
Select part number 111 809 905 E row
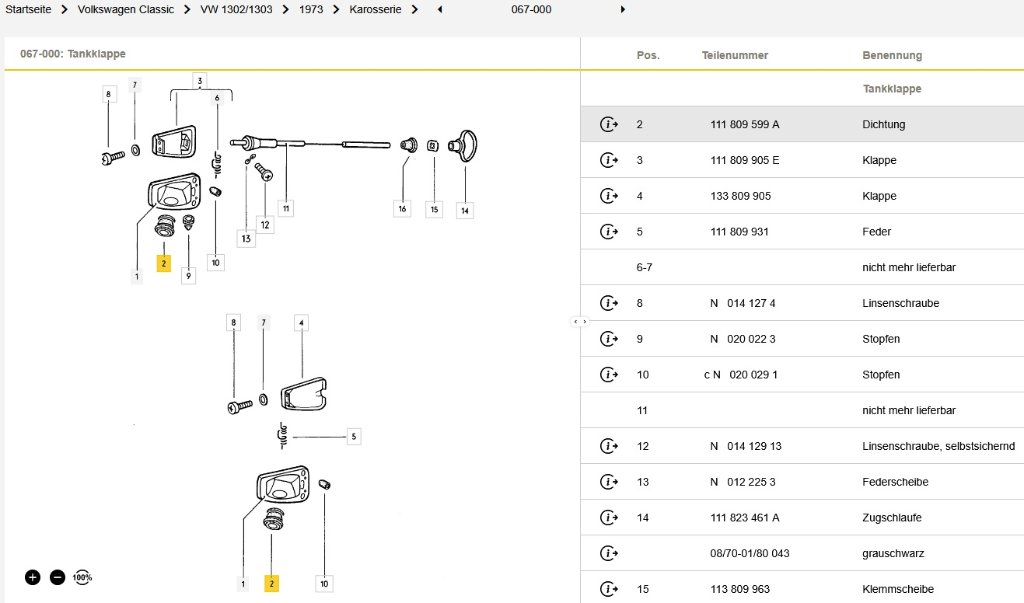744,160
